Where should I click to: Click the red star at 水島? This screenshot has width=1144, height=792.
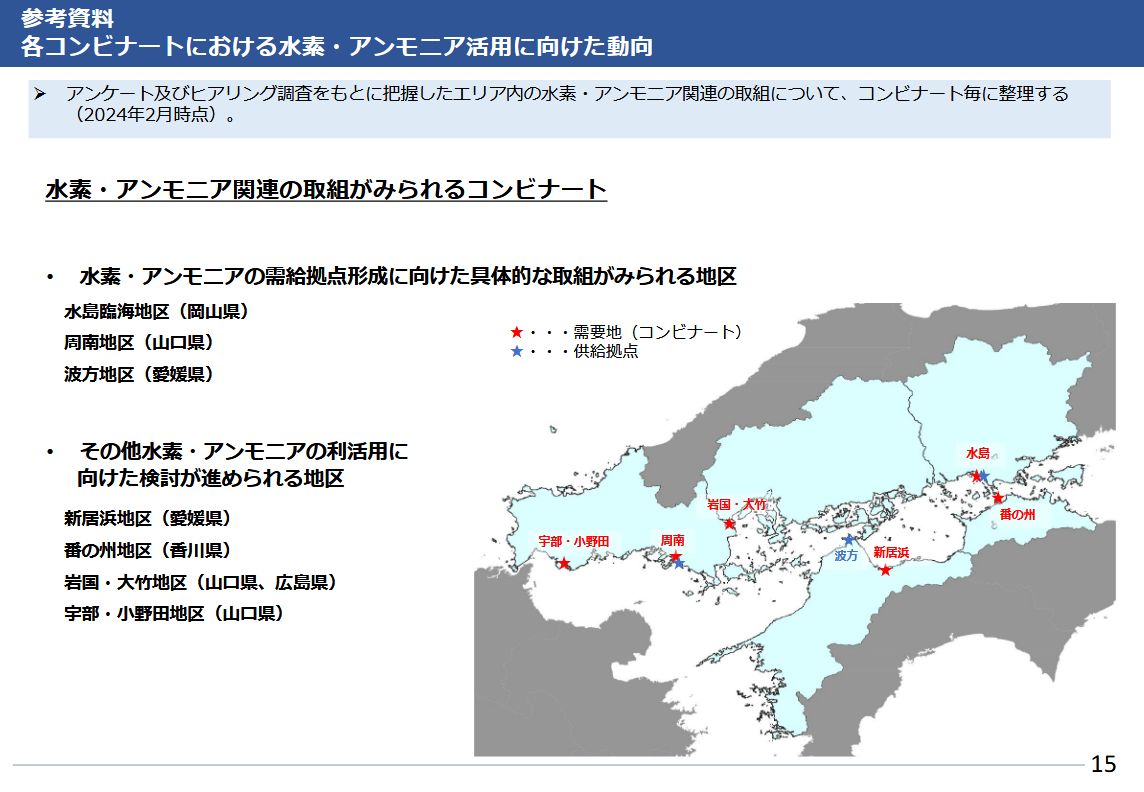point(977,476)
